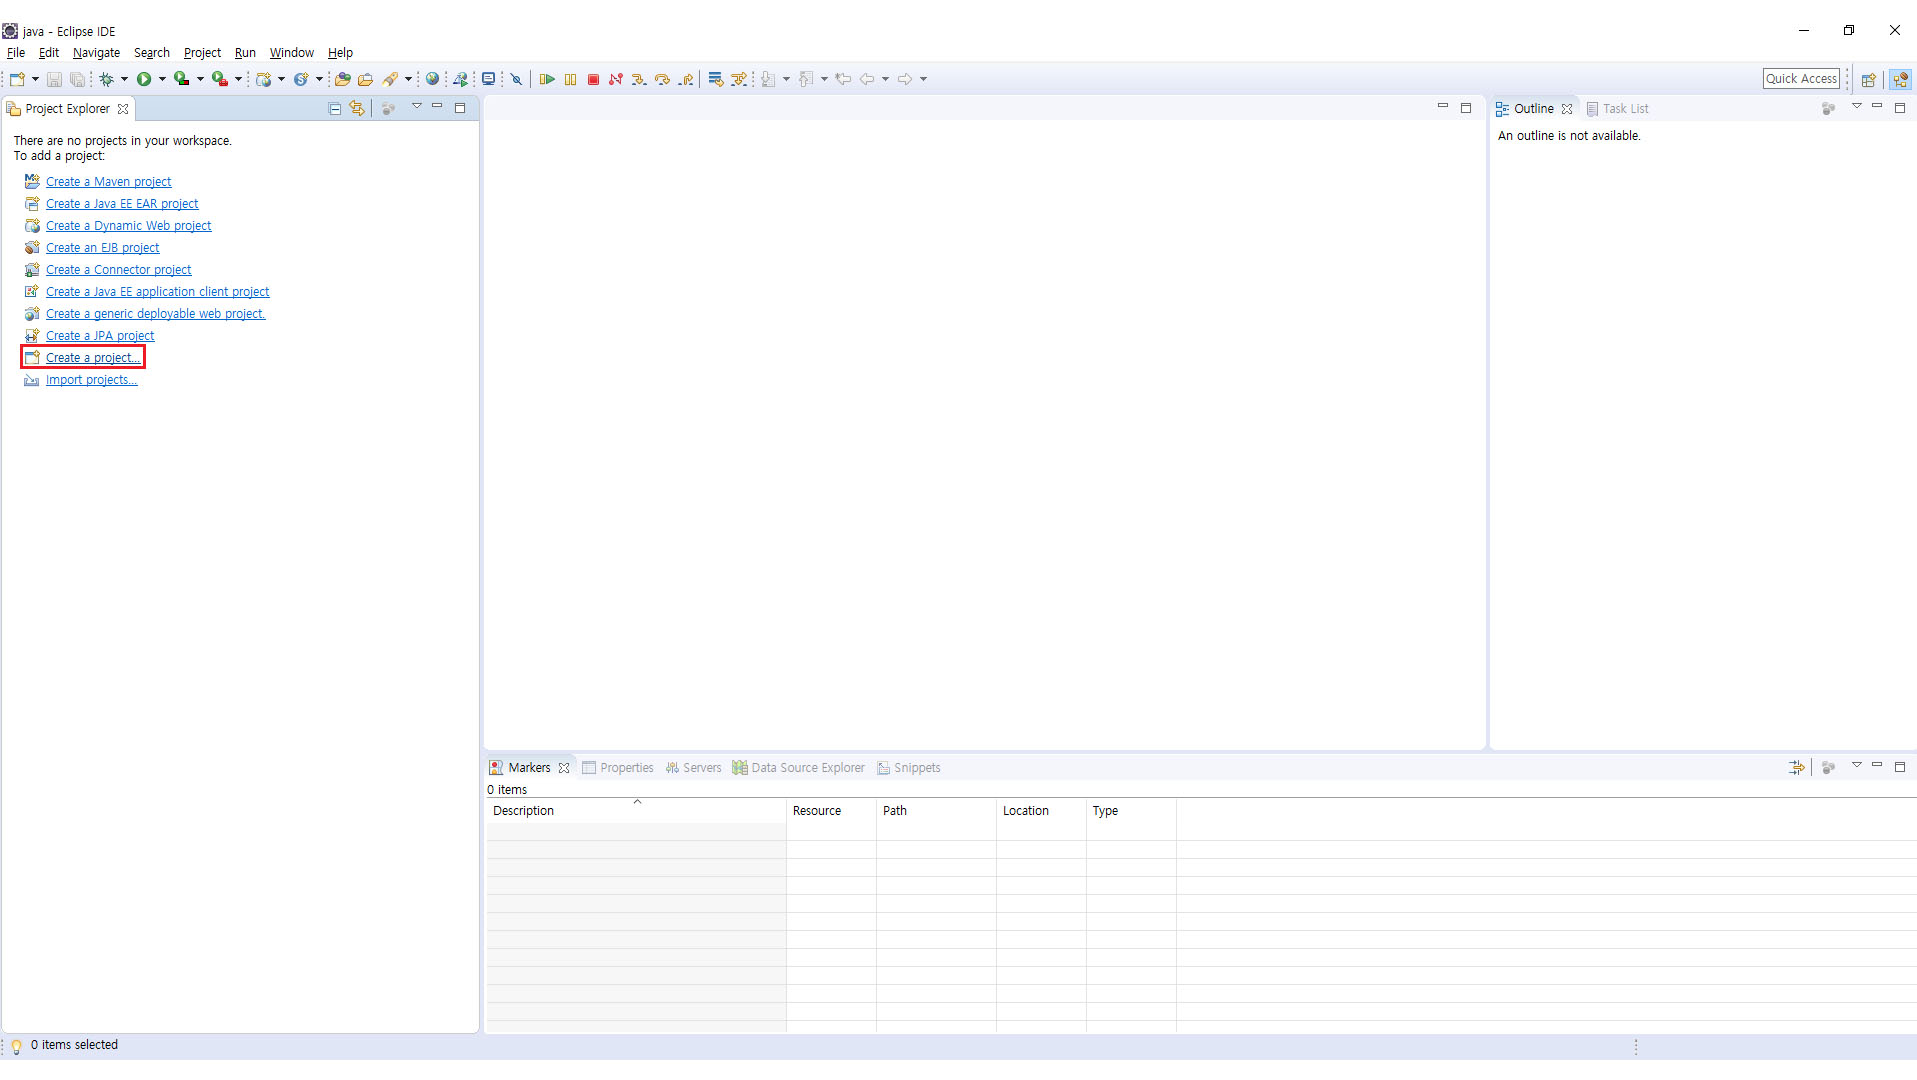1917x1080 pixels.
Task: Click the Resource column header
Action: tap(831, 811)
